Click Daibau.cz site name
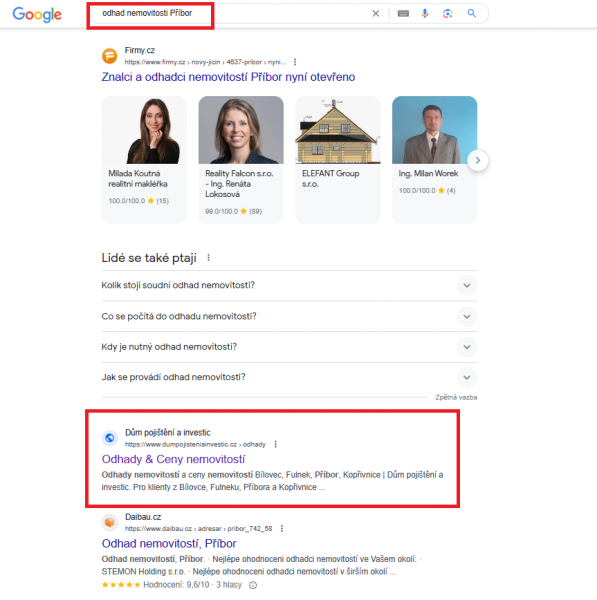 click(x=143, y=517)
